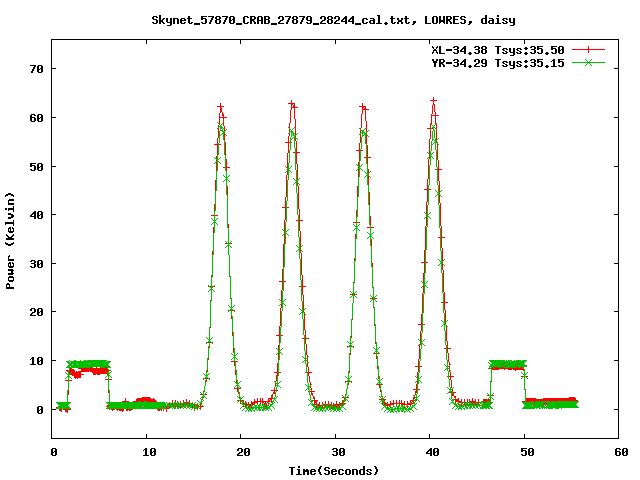Screen dimensions: 640x480
Task: Click the red plus legend marker
Action: pos(588,50)
